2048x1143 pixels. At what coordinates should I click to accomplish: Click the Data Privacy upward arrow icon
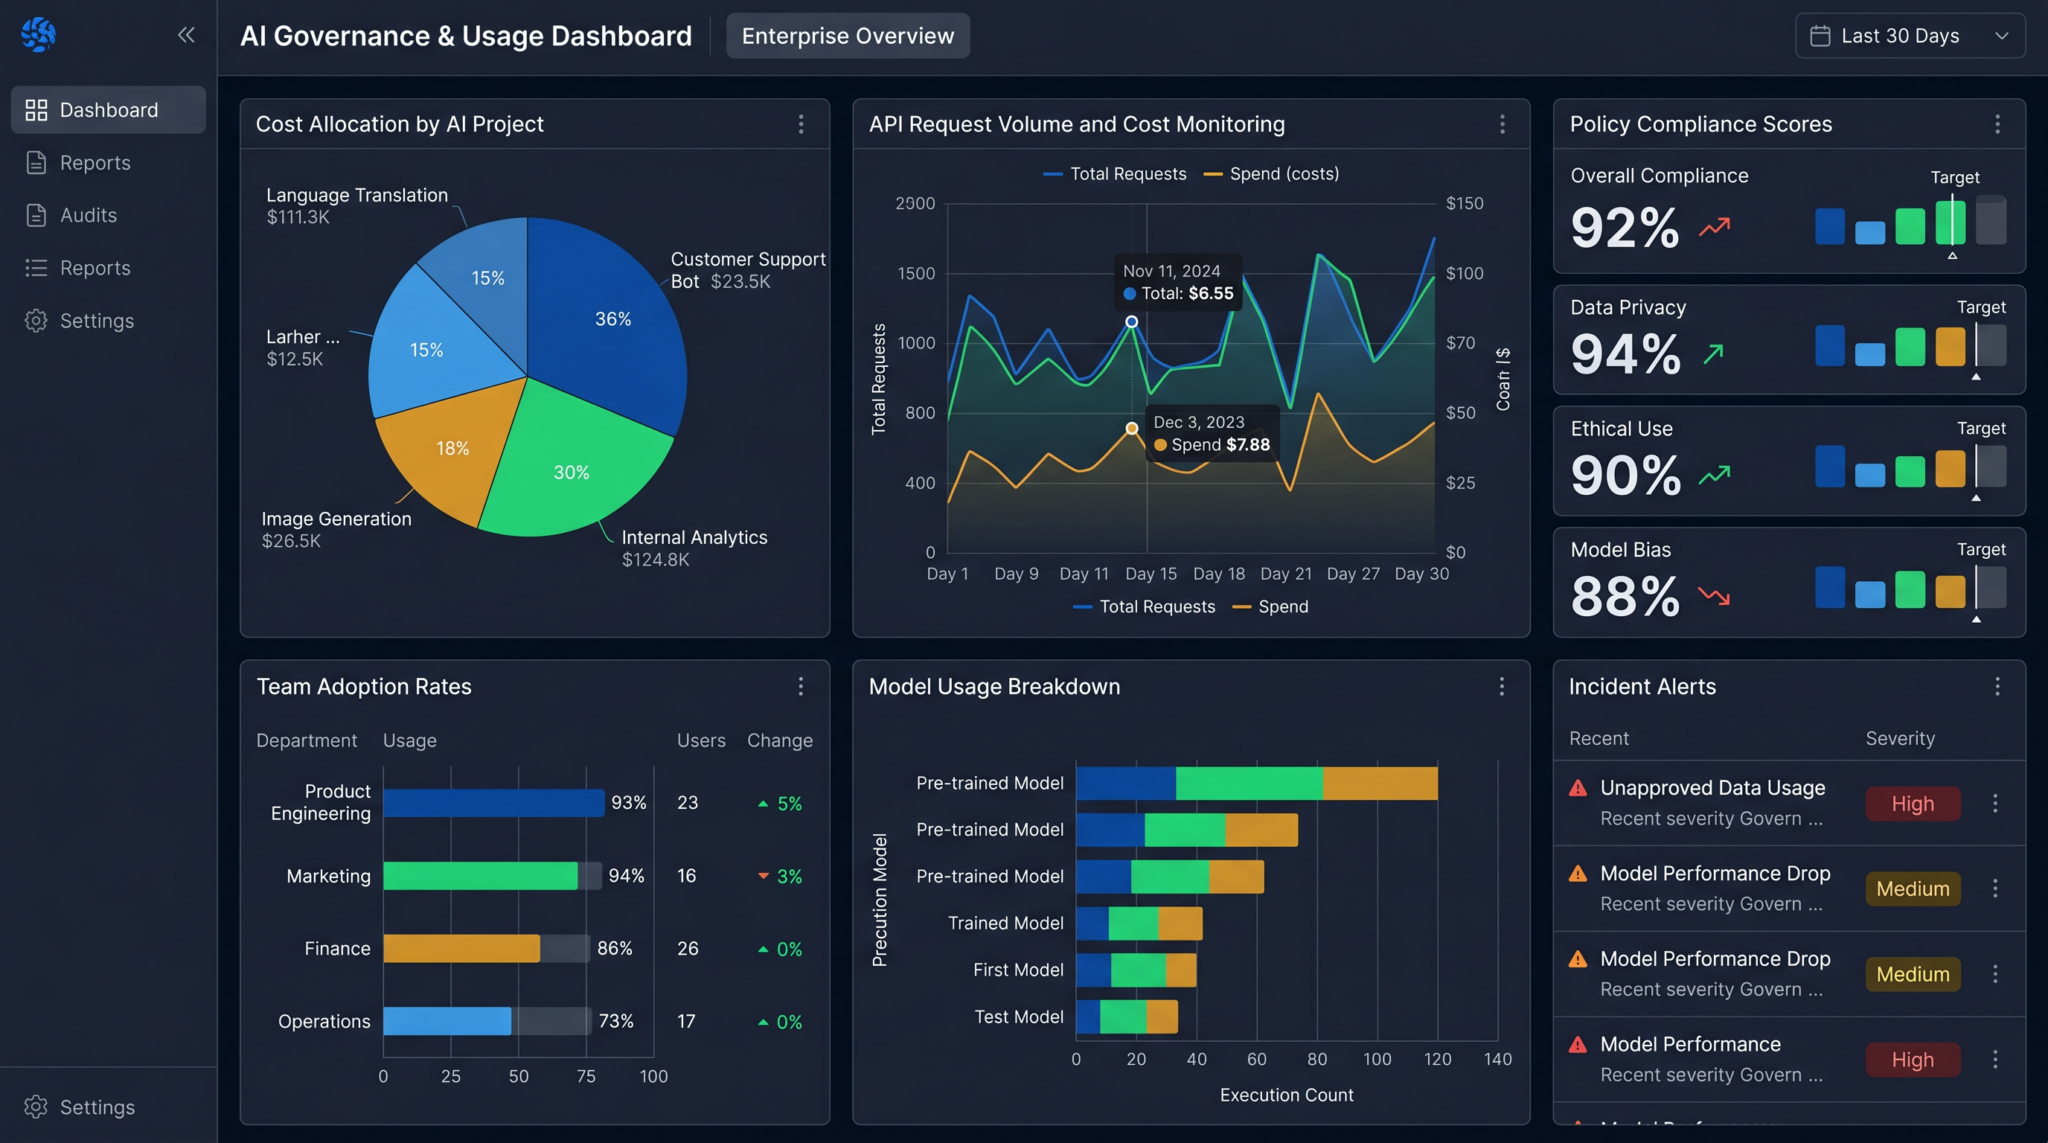(x=1714, y=352)
